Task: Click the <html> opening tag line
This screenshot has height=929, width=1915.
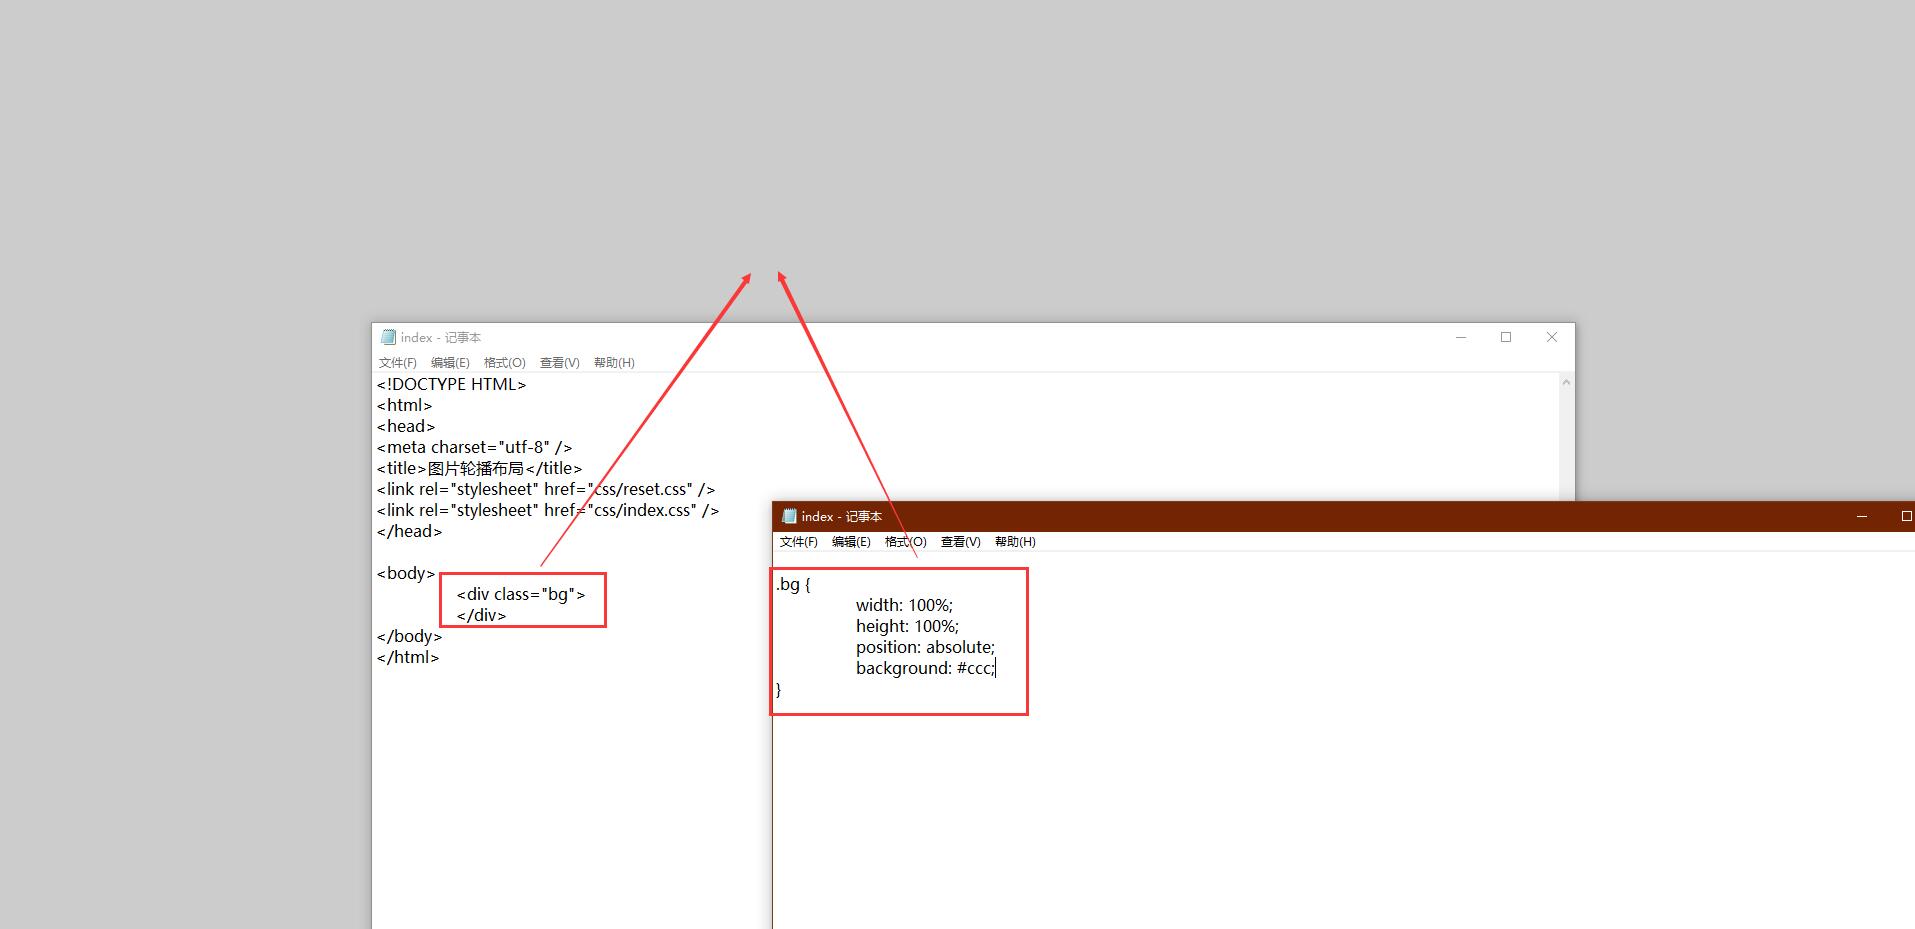Action: click(404, 405)
